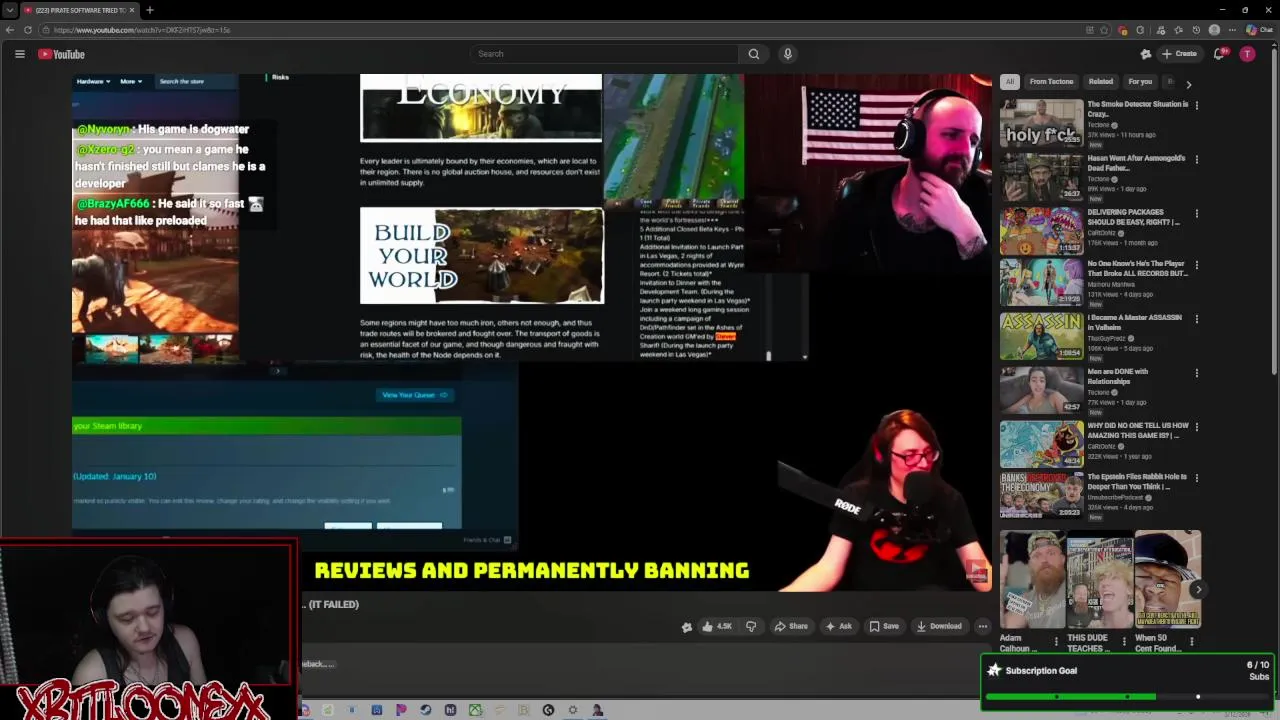The image size is (1280, 720).
Task: Share the video
Action: 790,626
